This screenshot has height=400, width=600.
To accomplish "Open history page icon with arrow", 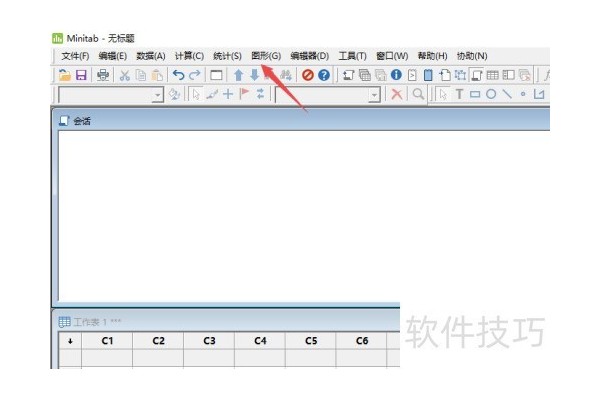I will pos(412,75).
